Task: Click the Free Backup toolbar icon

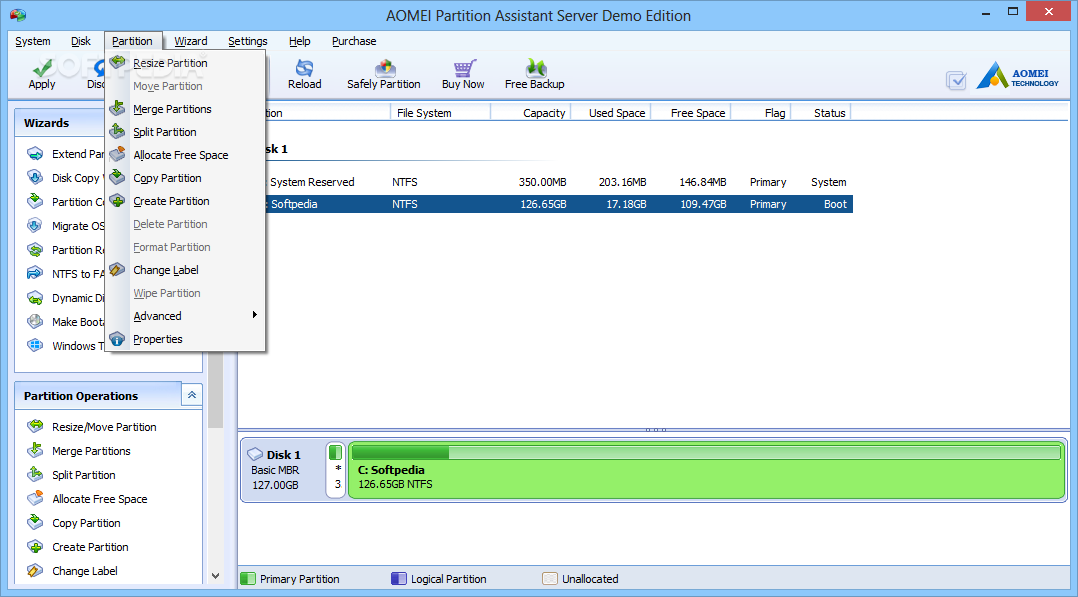Action: [536, 68]
